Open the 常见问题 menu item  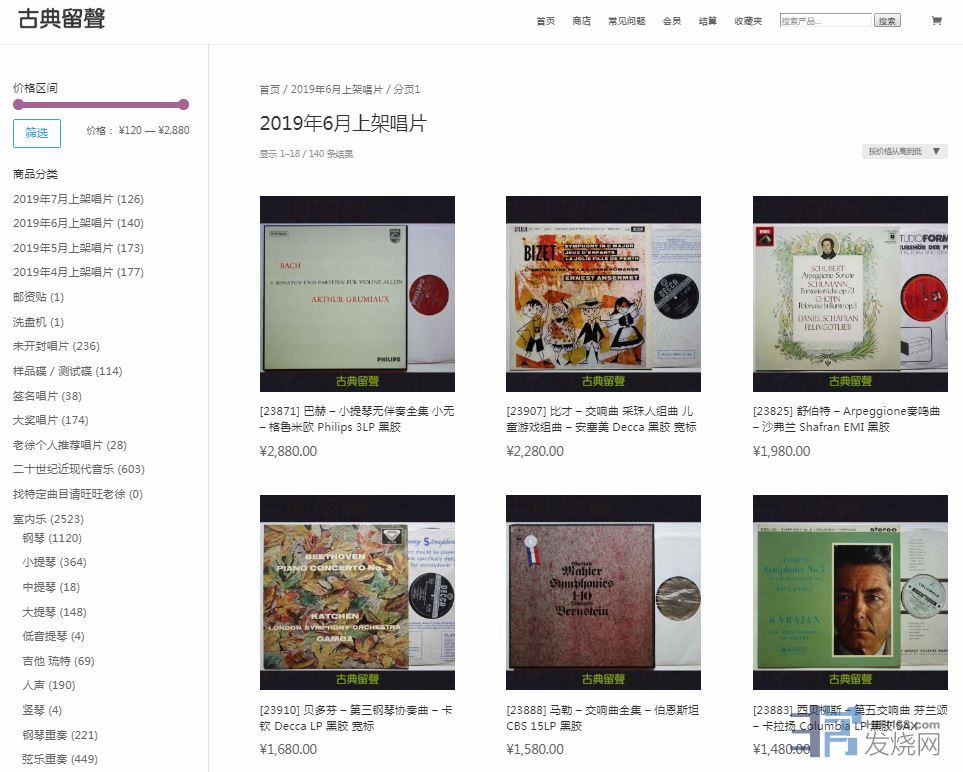626,21
